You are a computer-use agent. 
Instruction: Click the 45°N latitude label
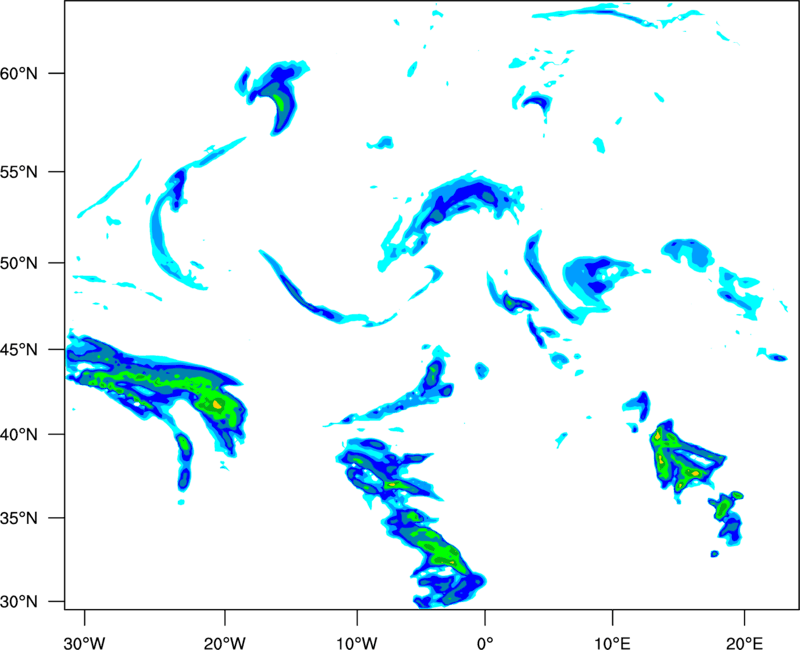point(19,349)
